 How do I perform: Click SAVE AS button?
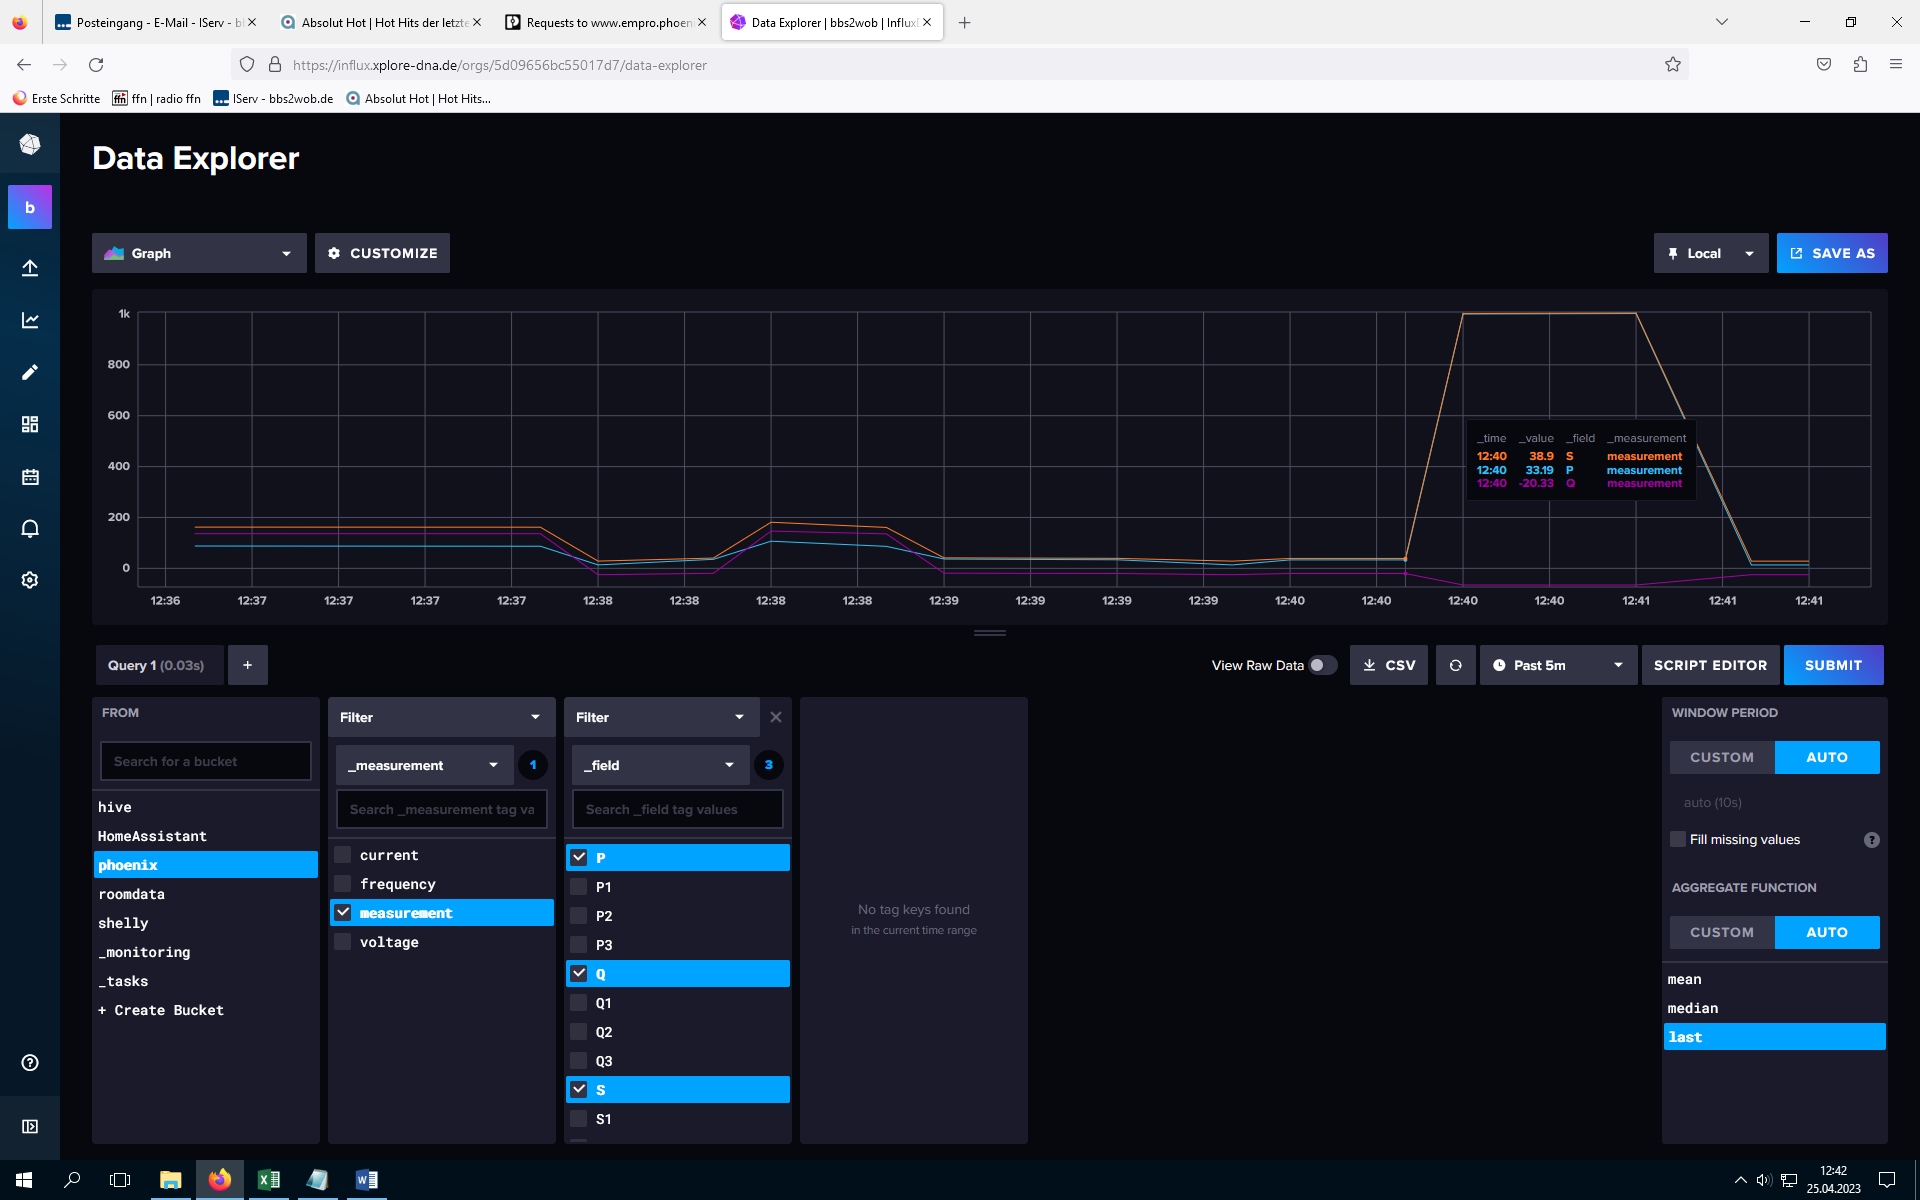pyautogui.click(x=1832, y=253)
